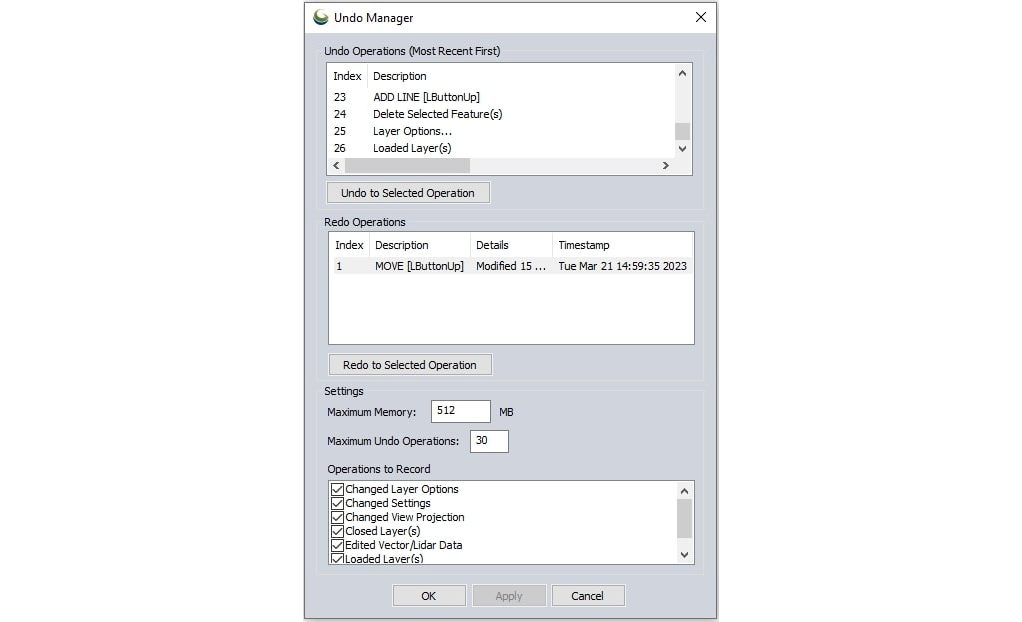The image size is (1022, 622).
Task: Toggle the Changed View Projection checkbox
Action: 337,517
